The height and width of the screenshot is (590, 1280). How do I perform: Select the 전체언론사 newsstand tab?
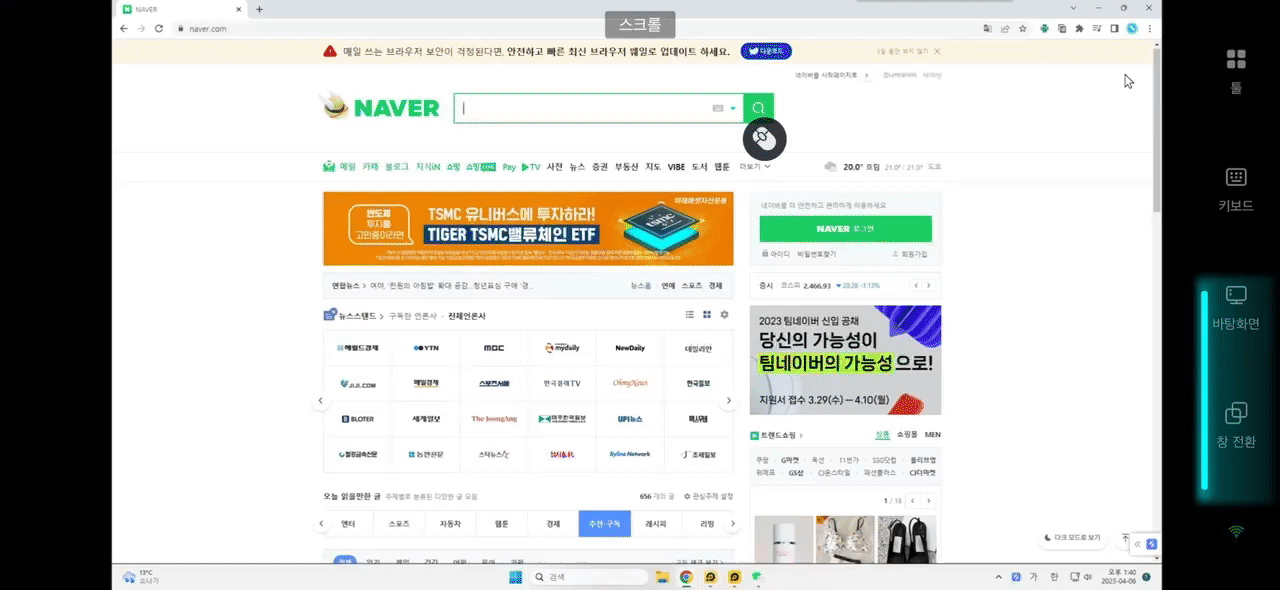click(466, 316)
